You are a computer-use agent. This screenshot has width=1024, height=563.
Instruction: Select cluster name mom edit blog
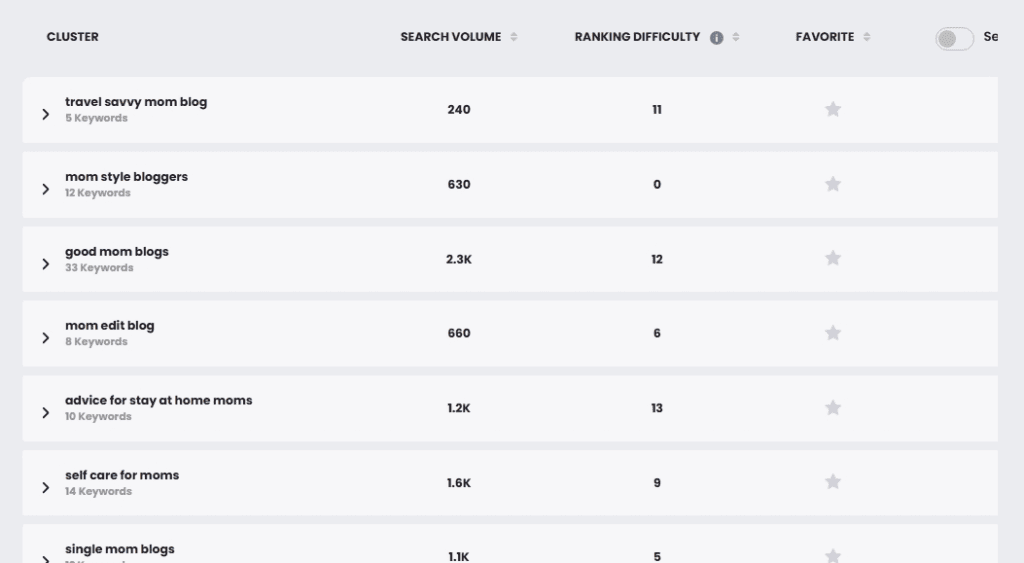click(x=110, y=325)
